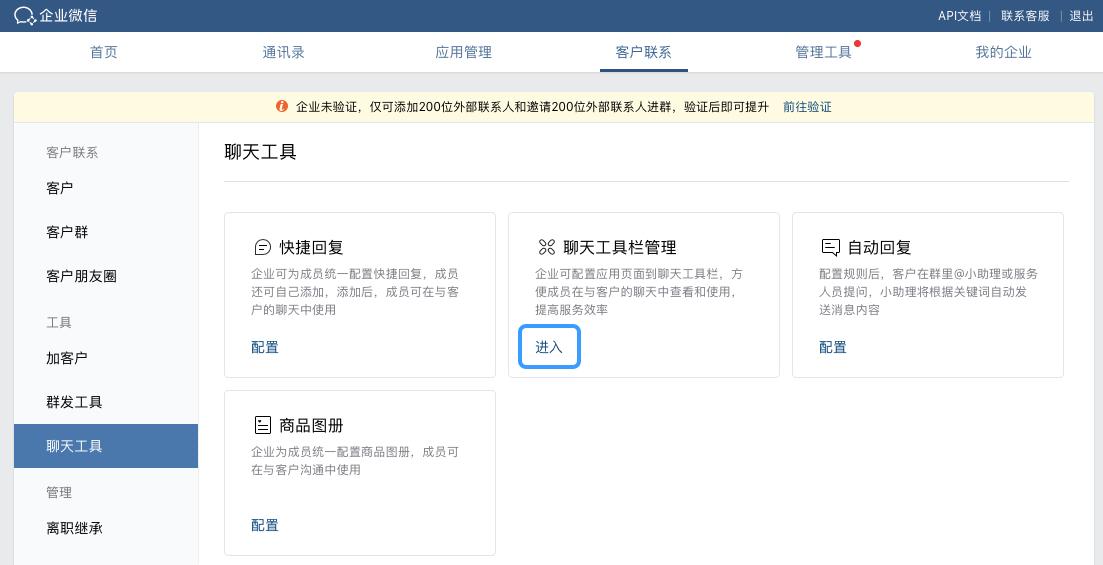Image resolution: width=1103 pixels, height=565 pixels.
Task: Click 进入 under 聊天工具栏管理
Action: pyautogui.click(x=549, y=347)
